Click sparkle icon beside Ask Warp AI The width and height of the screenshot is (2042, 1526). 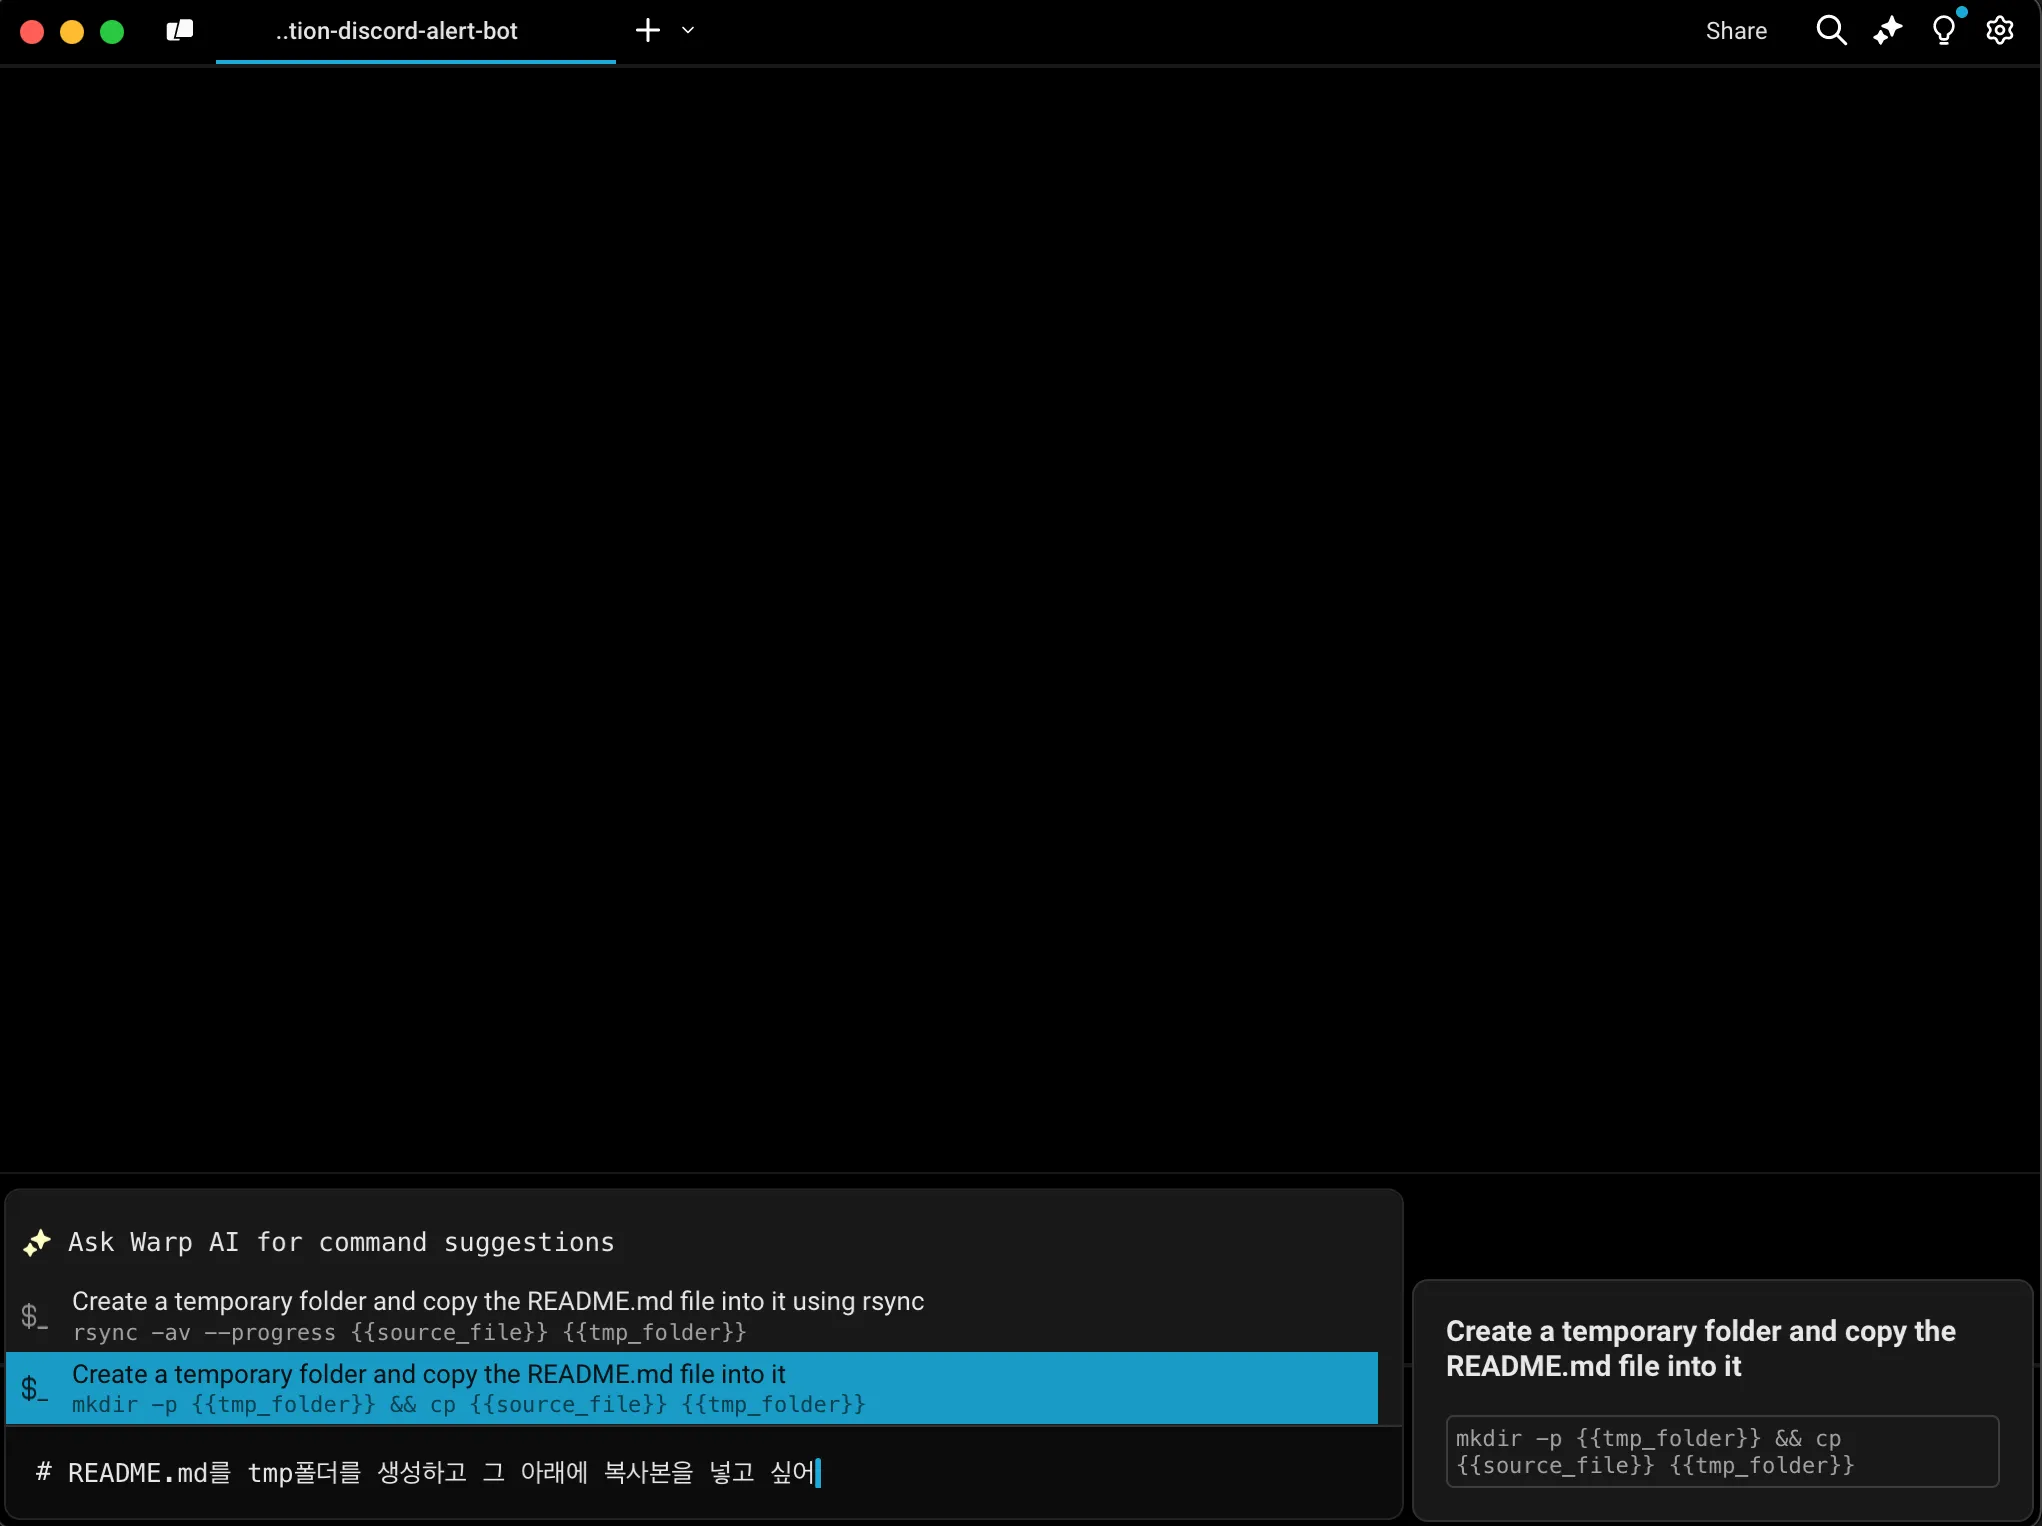[x=37, y=1242]
